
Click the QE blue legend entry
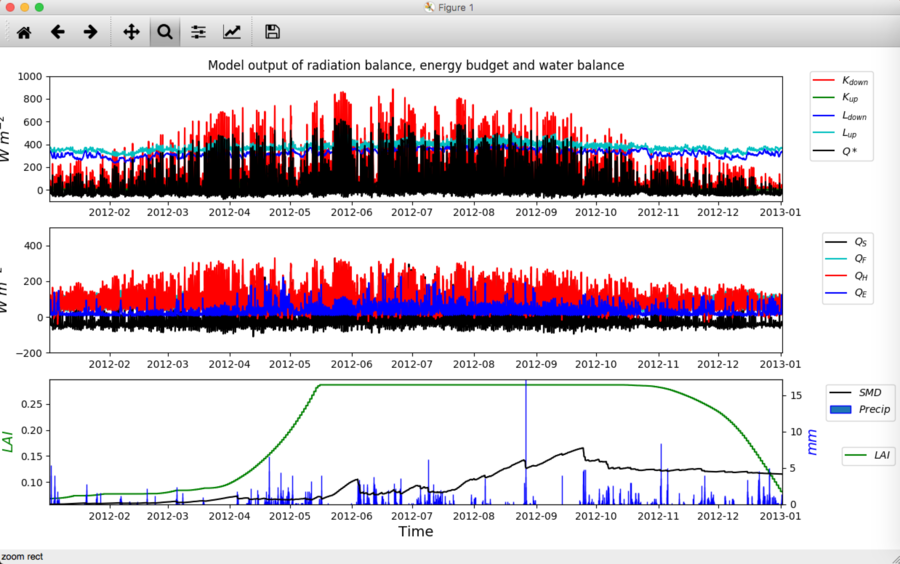pyautogui.click(x=847, y=293)
